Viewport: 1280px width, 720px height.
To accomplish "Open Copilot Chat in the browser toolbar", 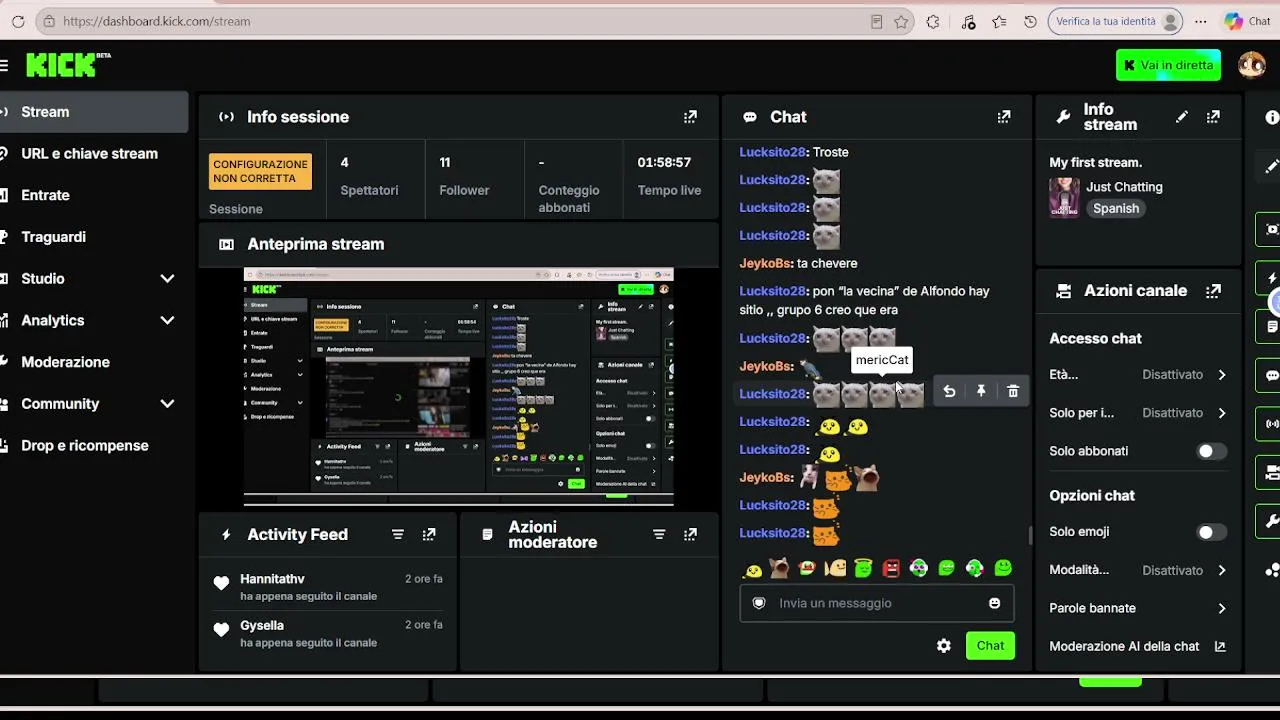I will (x=1247, y=21).
